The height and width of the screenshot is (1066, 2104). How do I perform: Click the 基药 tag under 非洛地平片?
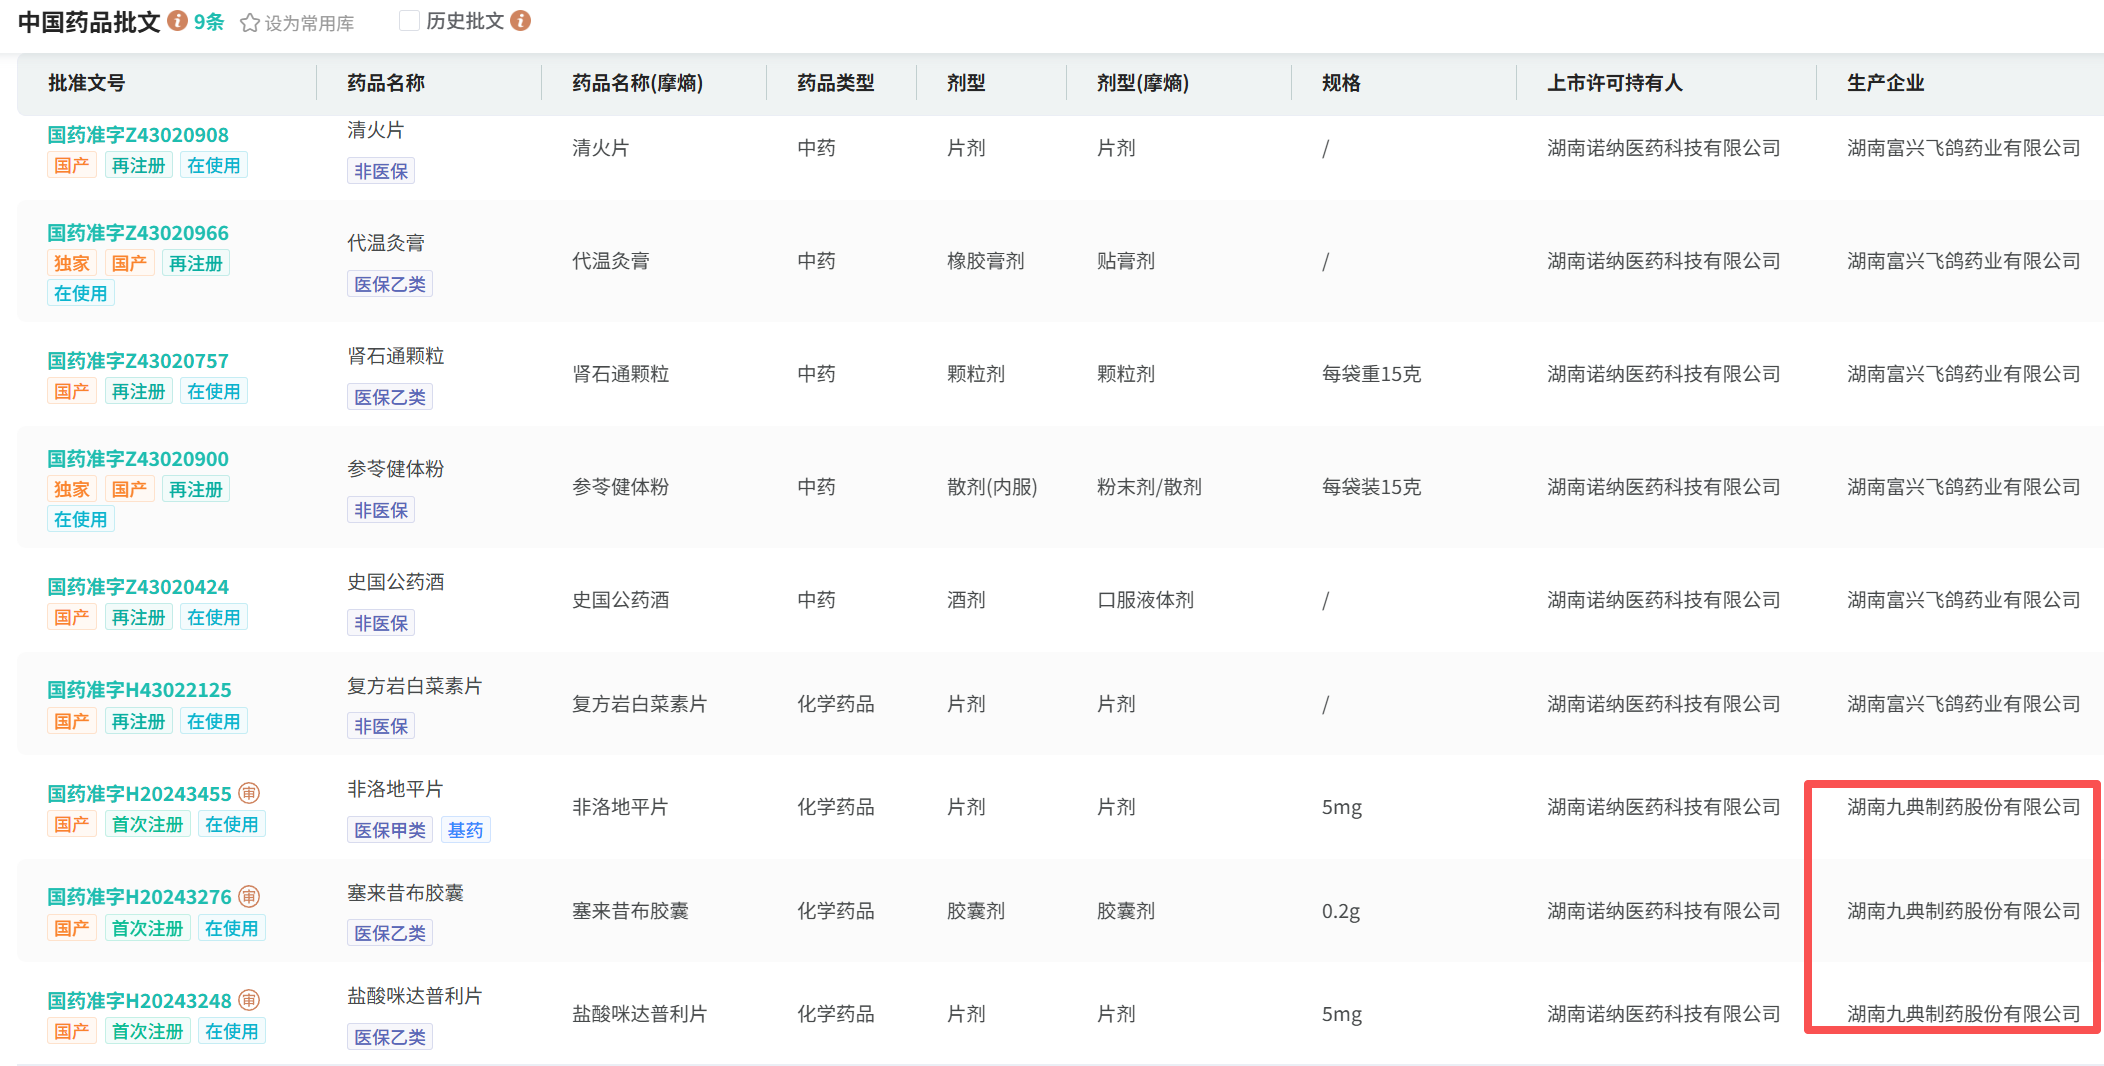pos(466,830)
